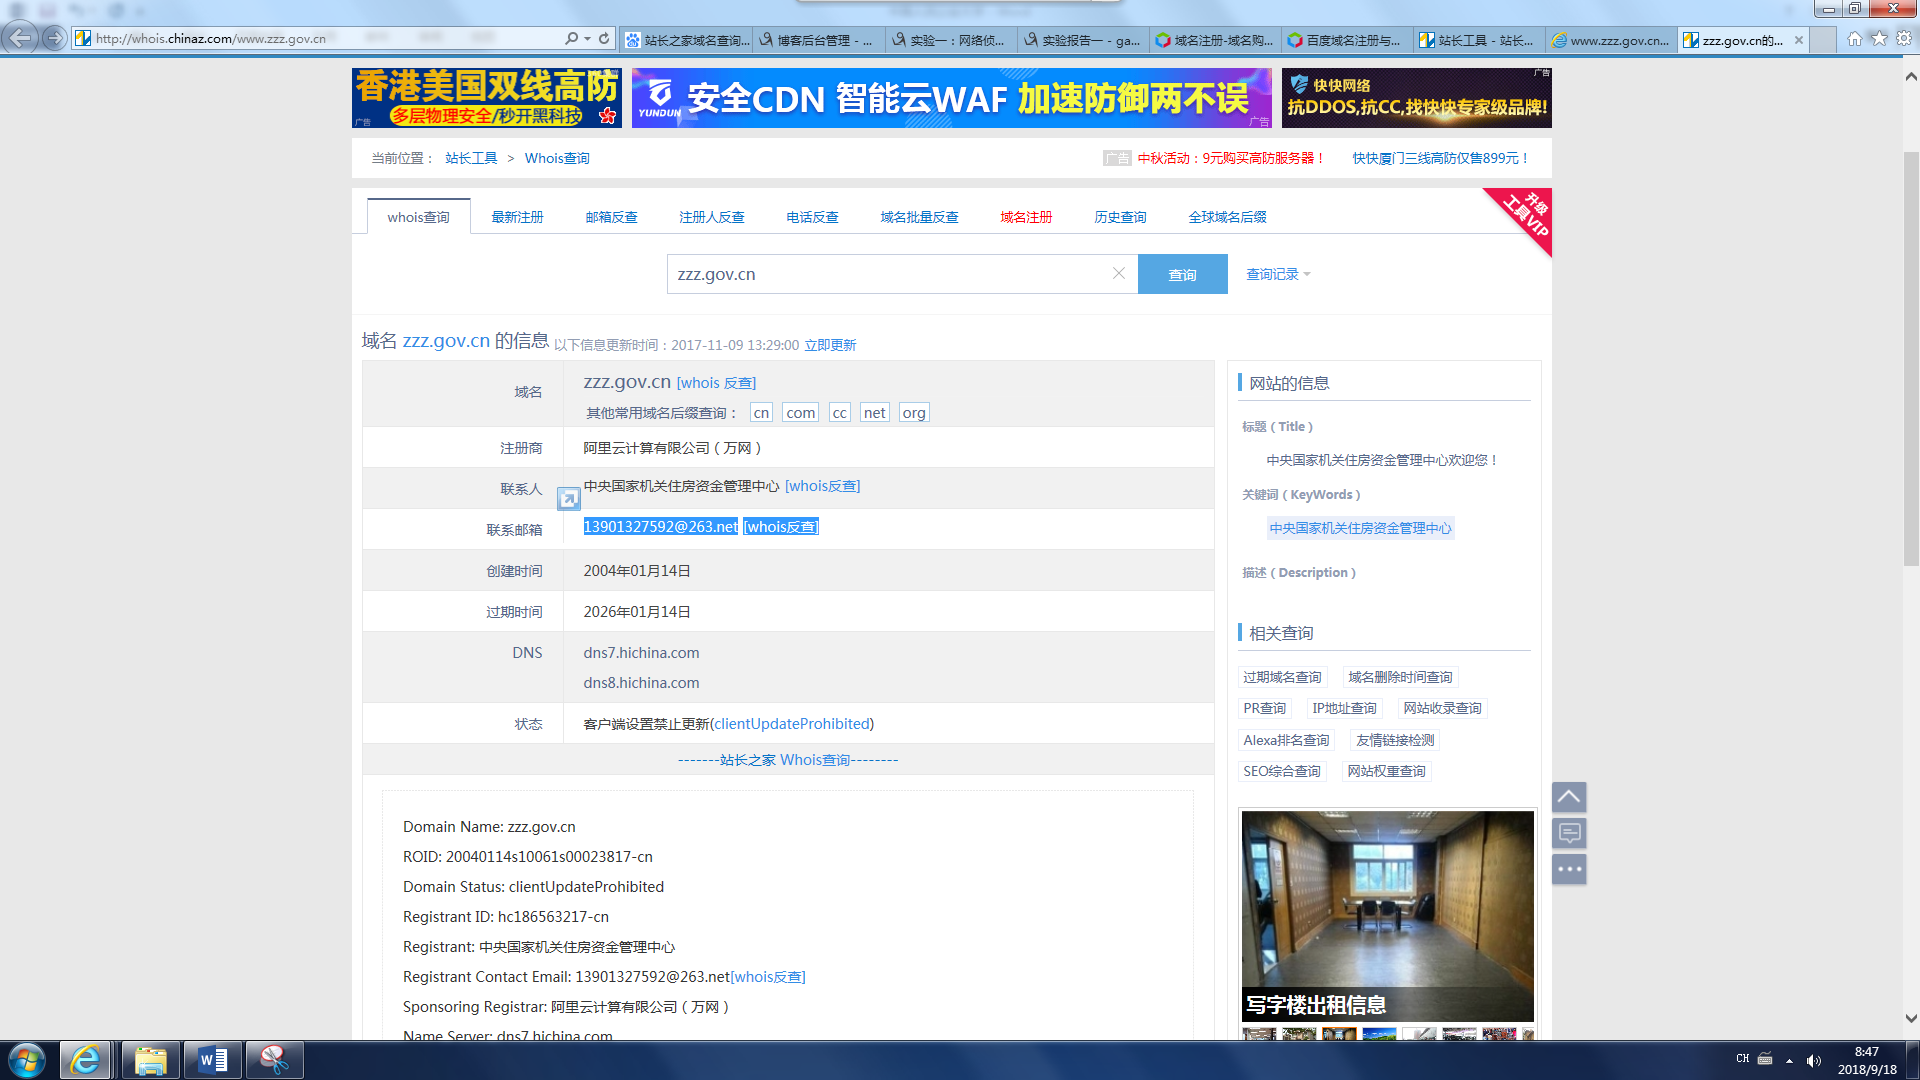
Task: Open Internet Explorer from taskbar
Action: pyautogui.click(x=85, y=1060)
